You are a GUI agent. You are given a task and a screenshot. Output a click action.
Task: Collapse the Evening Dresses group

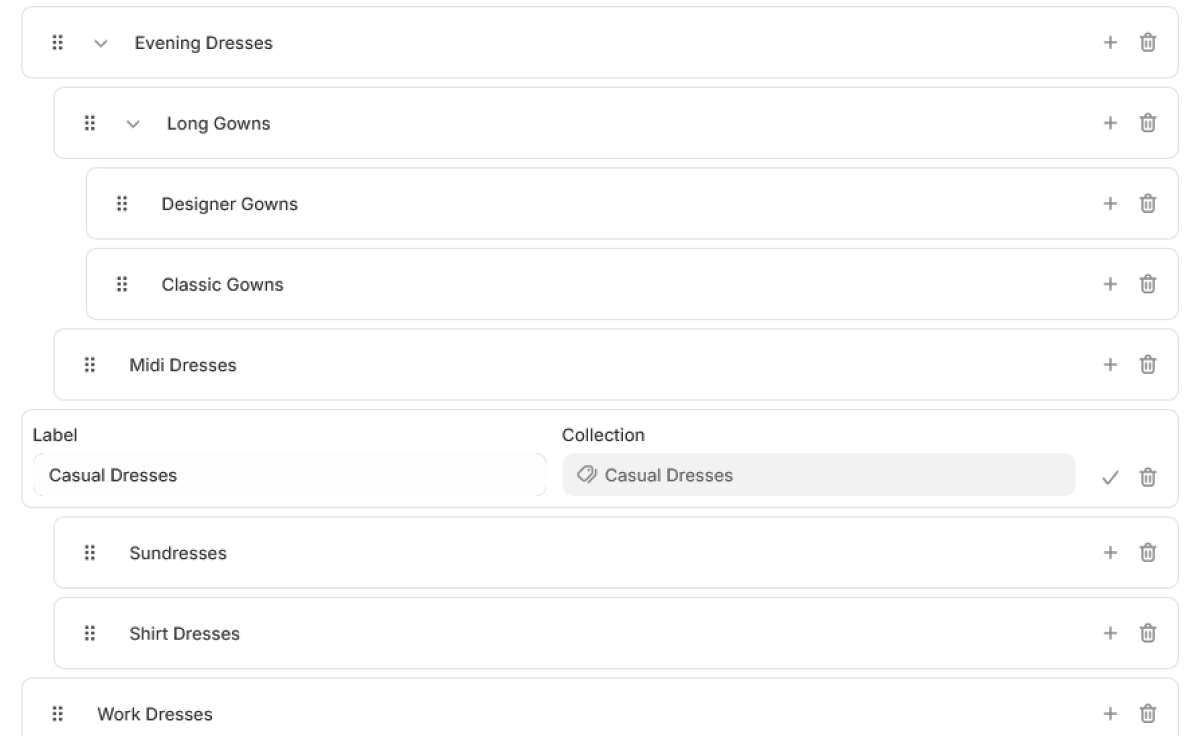[x=101, y=44]
